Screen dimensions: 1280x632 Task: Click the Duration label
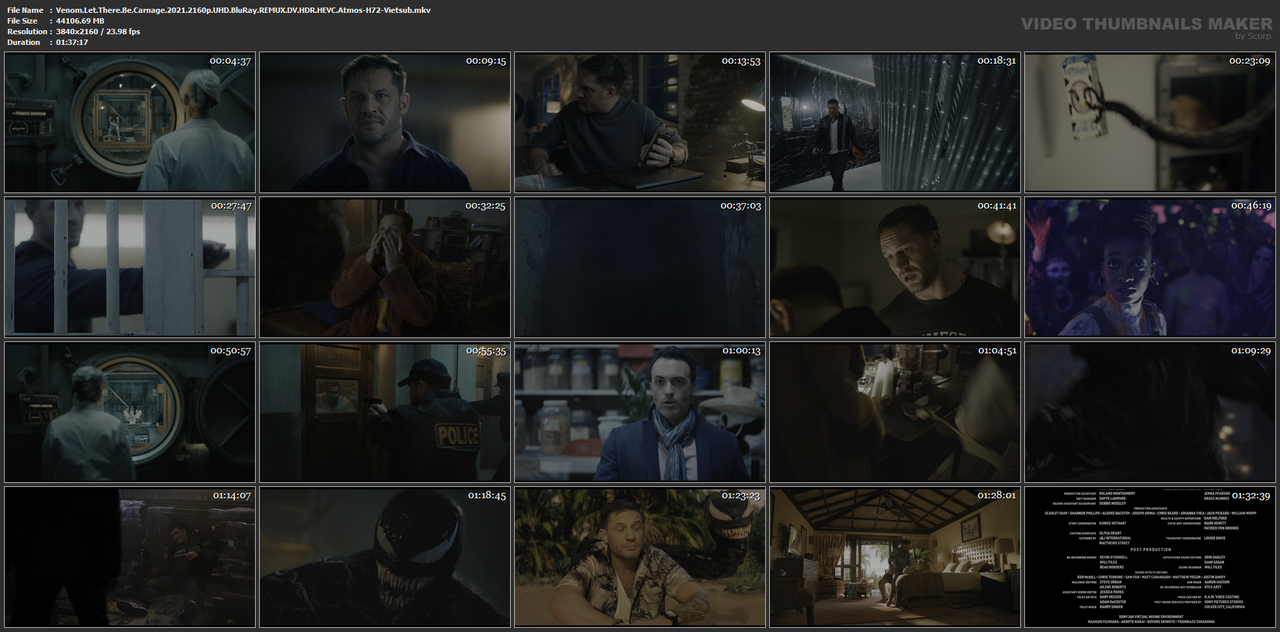click(x=23, y=42)
